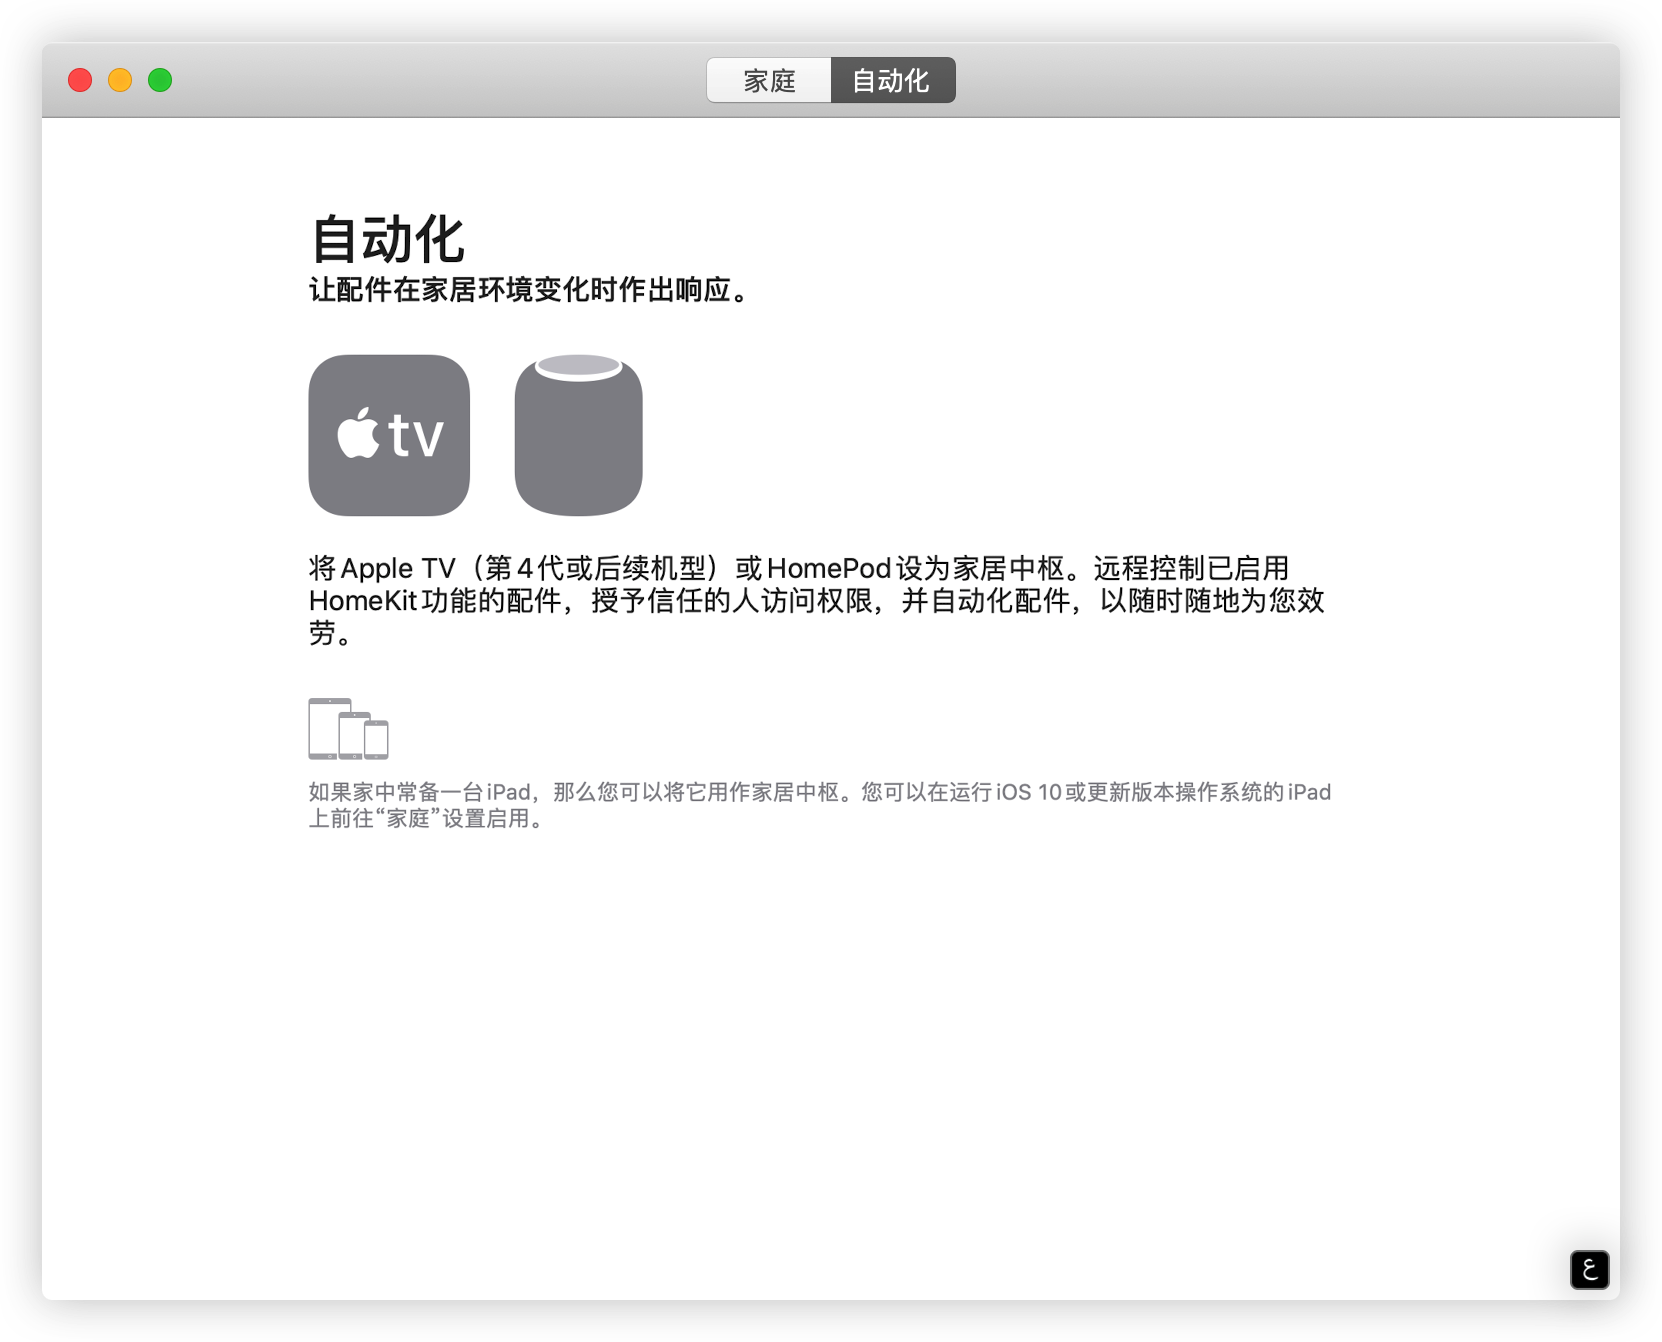Screen dimensions: 1662x1342
Task: Click the yellow minimize window button
Action: click(119, 80)
